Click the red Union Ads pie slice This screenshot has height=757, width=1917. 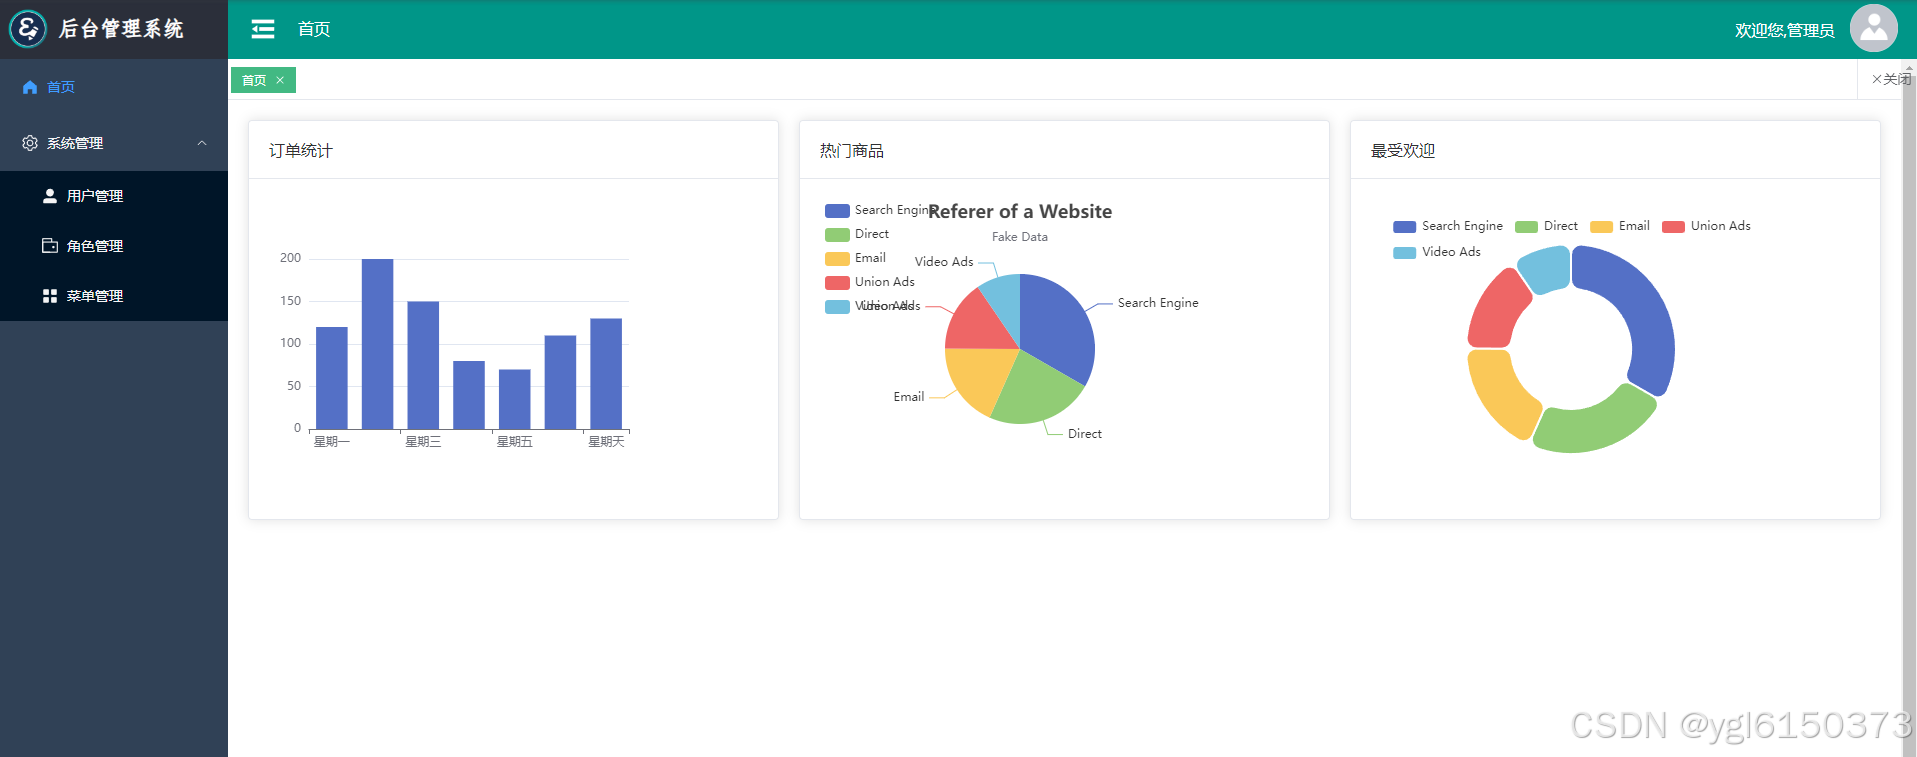978,325
